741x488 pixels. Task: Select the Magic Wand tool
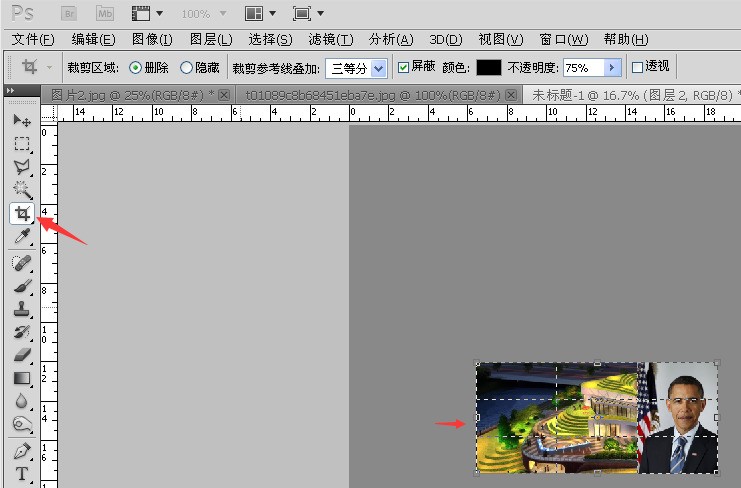(22, 190)
